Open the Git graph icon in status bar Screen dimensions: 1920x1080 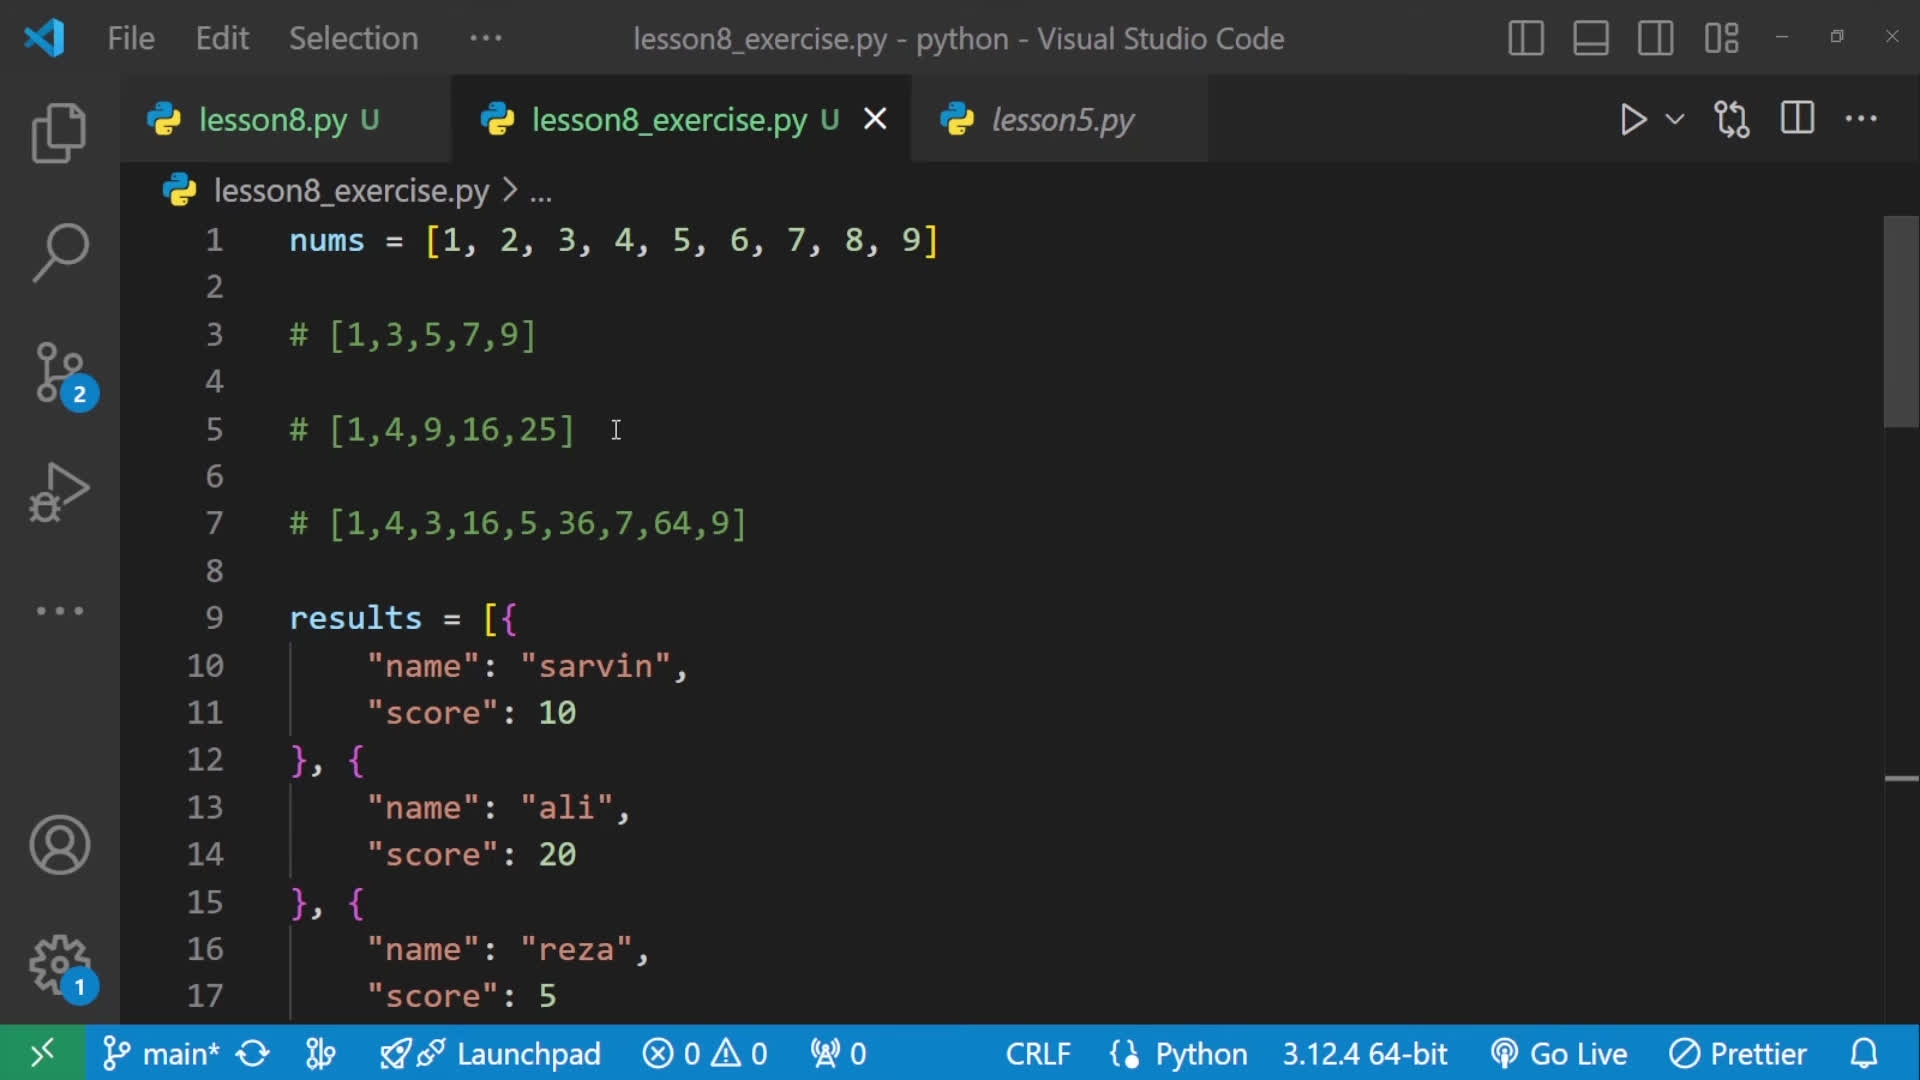320,1054
